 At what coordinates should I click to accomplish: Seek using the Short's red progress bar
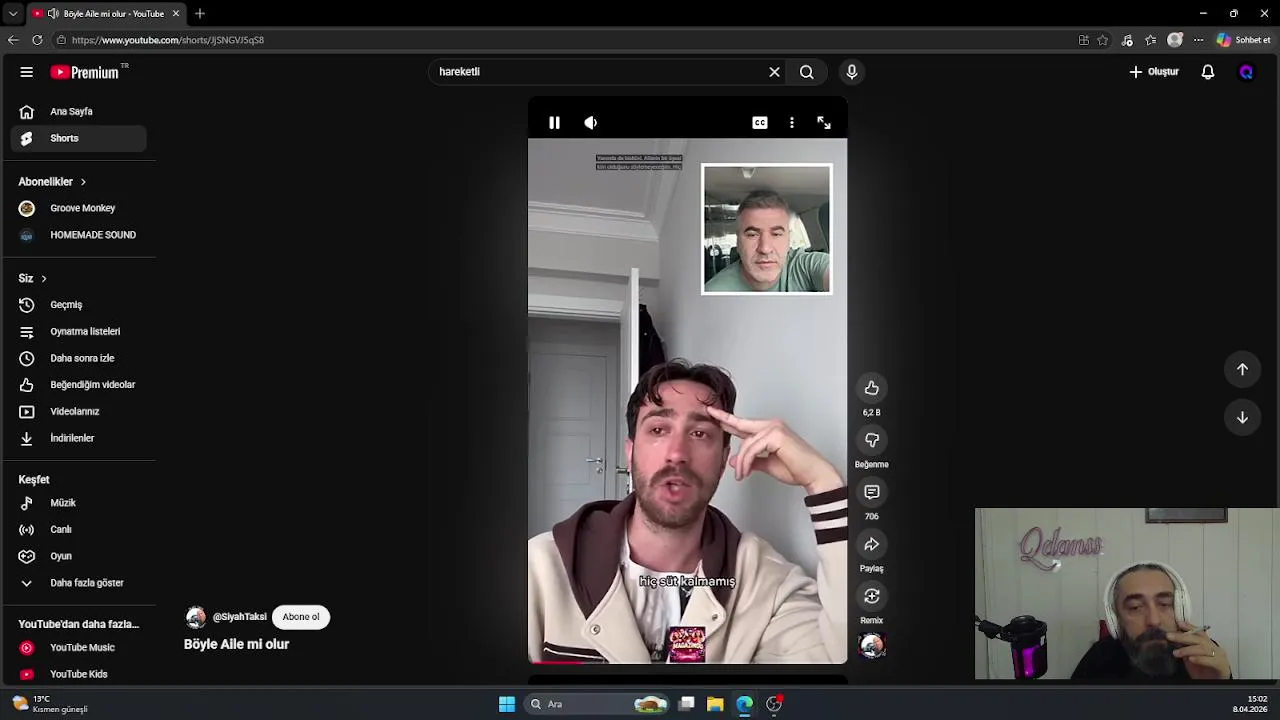pos(688,662)
